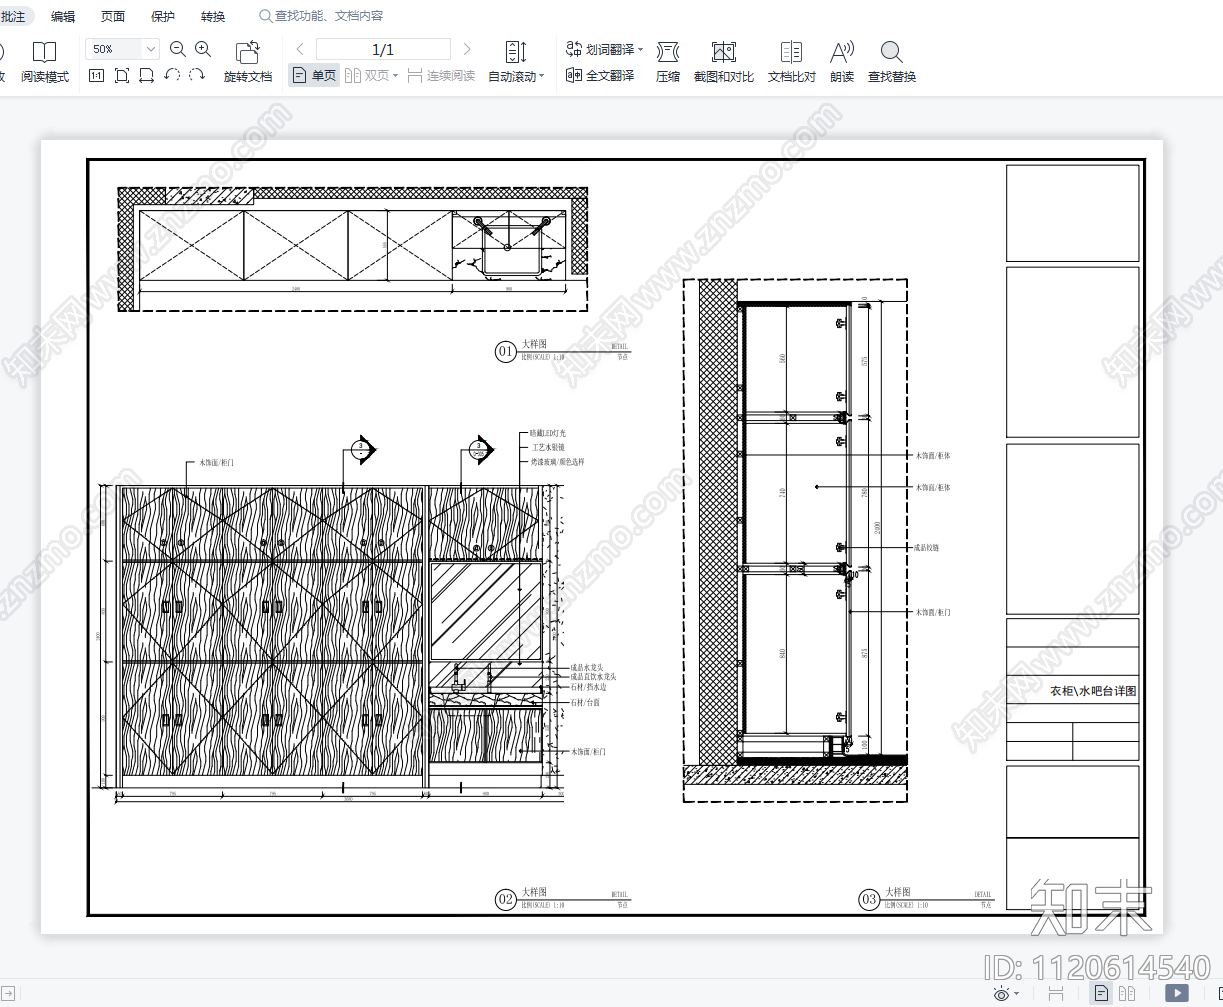This screenshot has width=1223, height=1007.
Task: Open the Annotate (批注) tab
Action: pyautogui.click(x=13, y=16)
